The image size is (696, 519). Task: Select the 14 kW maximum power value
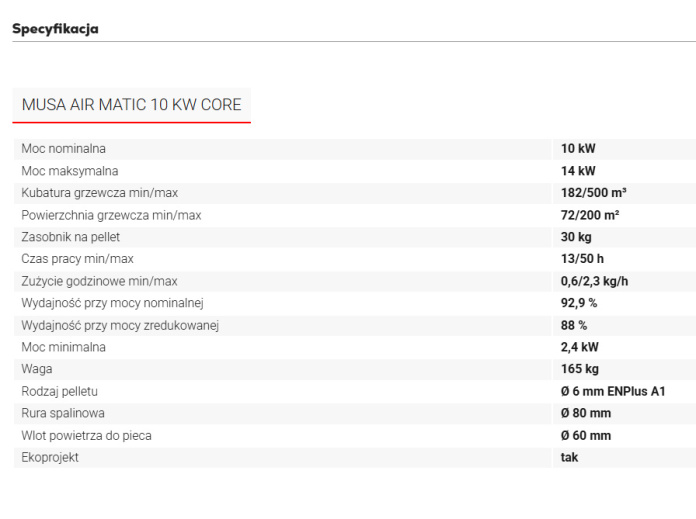578,171
